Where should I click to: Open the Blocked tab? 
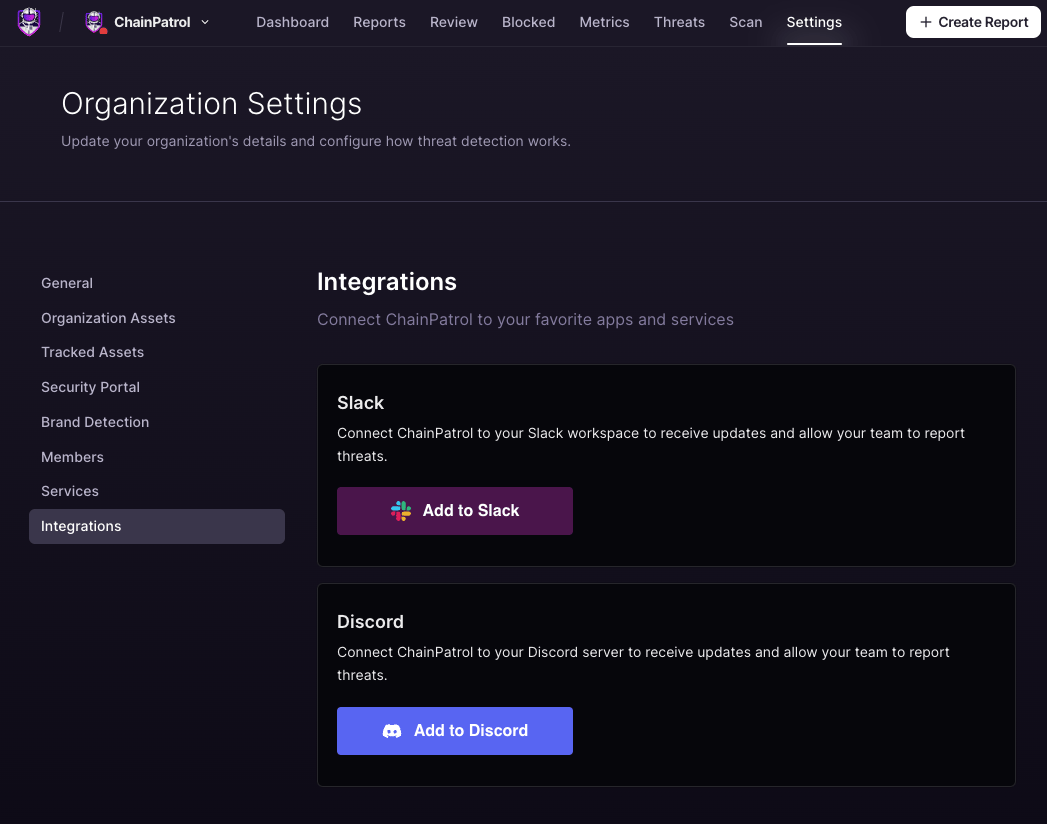click(x=528, y=22)
